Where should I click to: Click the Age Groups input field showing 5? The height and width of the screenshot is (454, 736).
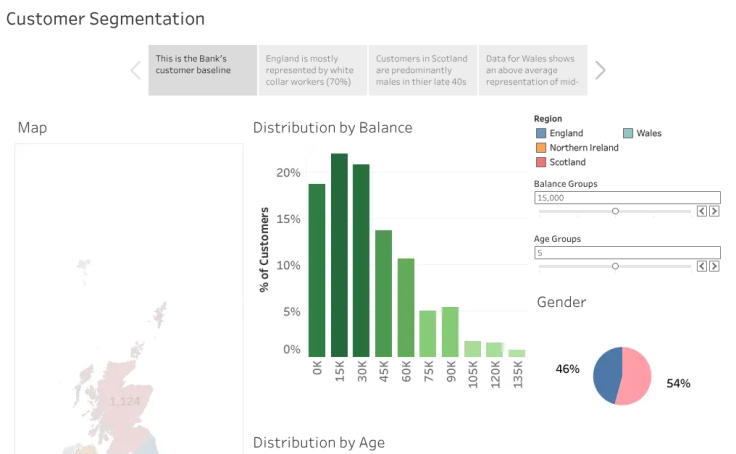[x=627, y=253]
